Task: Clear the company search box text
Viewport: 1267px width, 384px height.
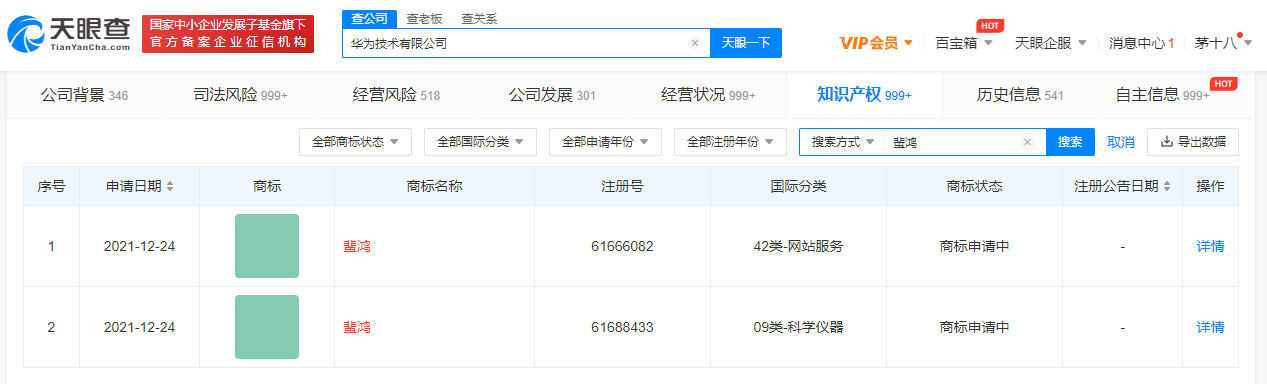Action: click(x=695, y=43)
